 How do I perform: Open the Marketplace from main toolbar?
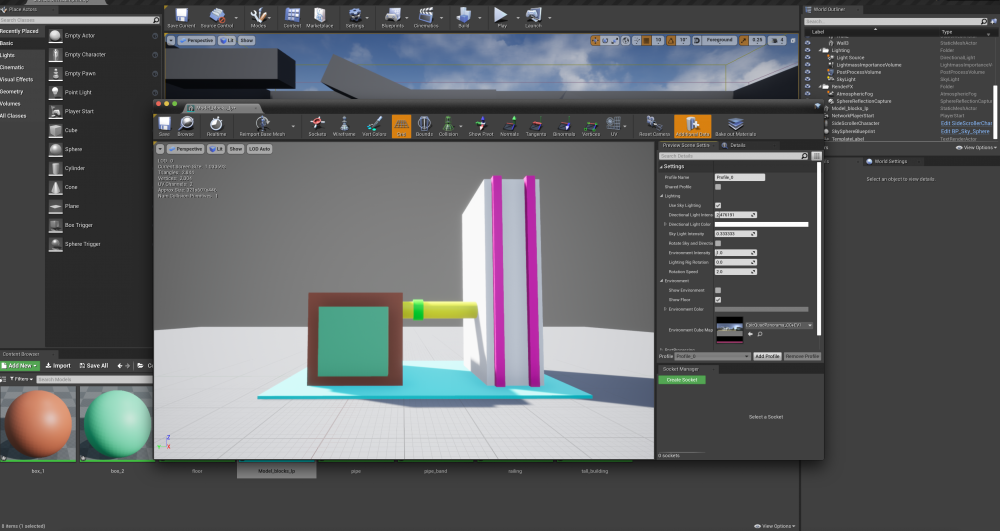319,17
